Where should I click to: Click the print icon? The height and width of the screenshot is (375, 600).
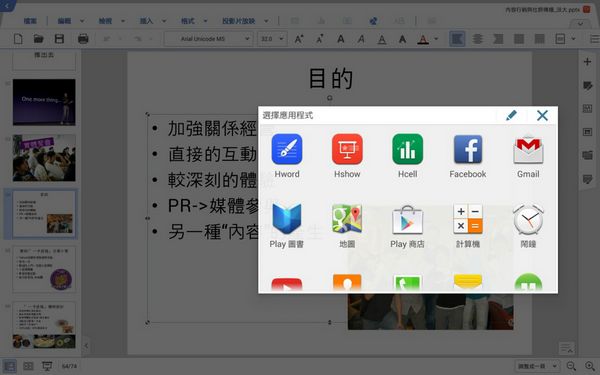[83, 39]
